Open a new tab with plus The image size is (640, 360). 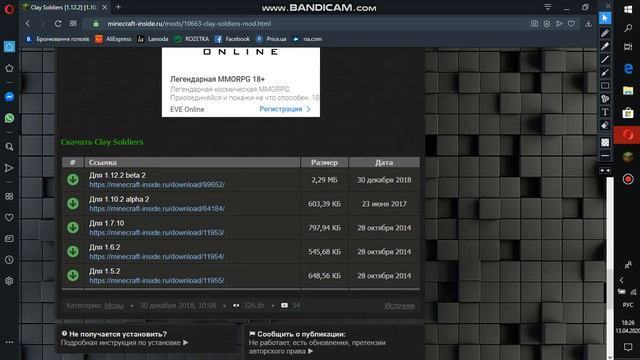click(118, 7)
